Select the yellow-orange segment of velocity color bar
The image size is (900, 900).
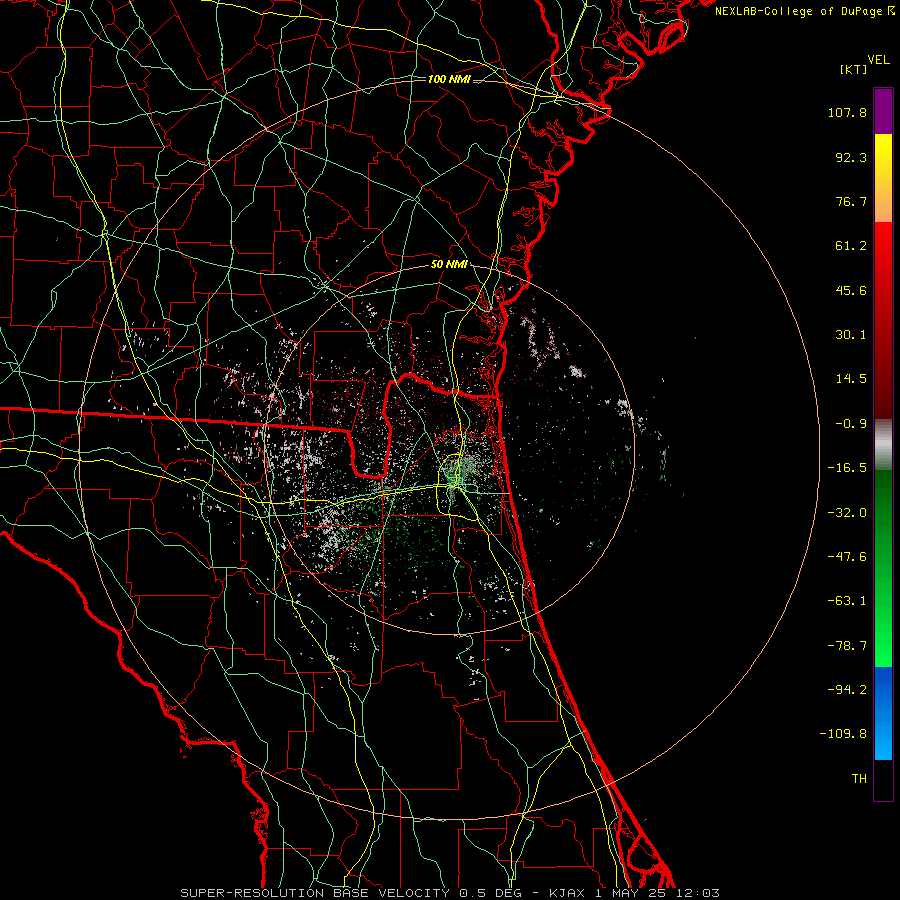tap(883, 178)
